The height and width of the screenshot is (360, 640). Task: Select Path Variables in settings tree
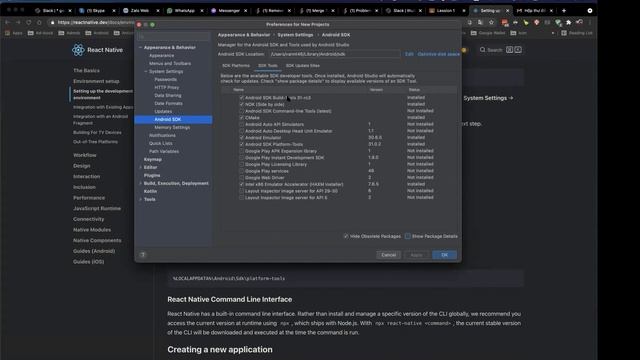click(x=164, y=151)
